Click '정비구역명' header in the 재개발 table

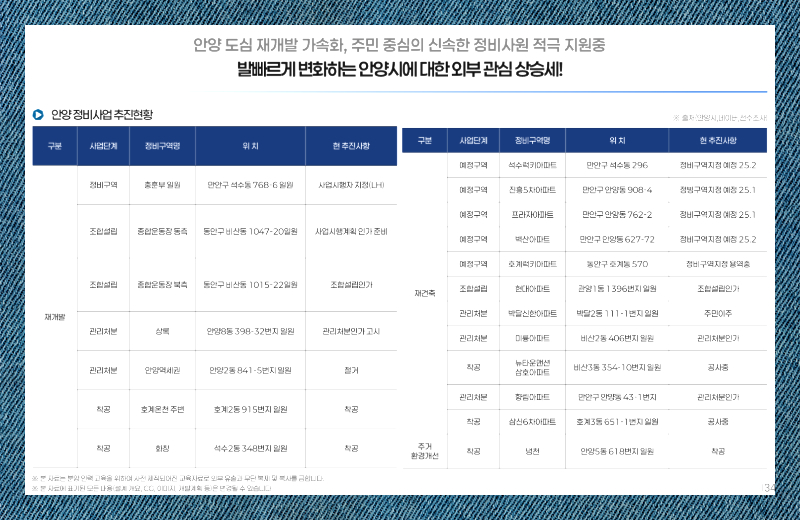162,146
